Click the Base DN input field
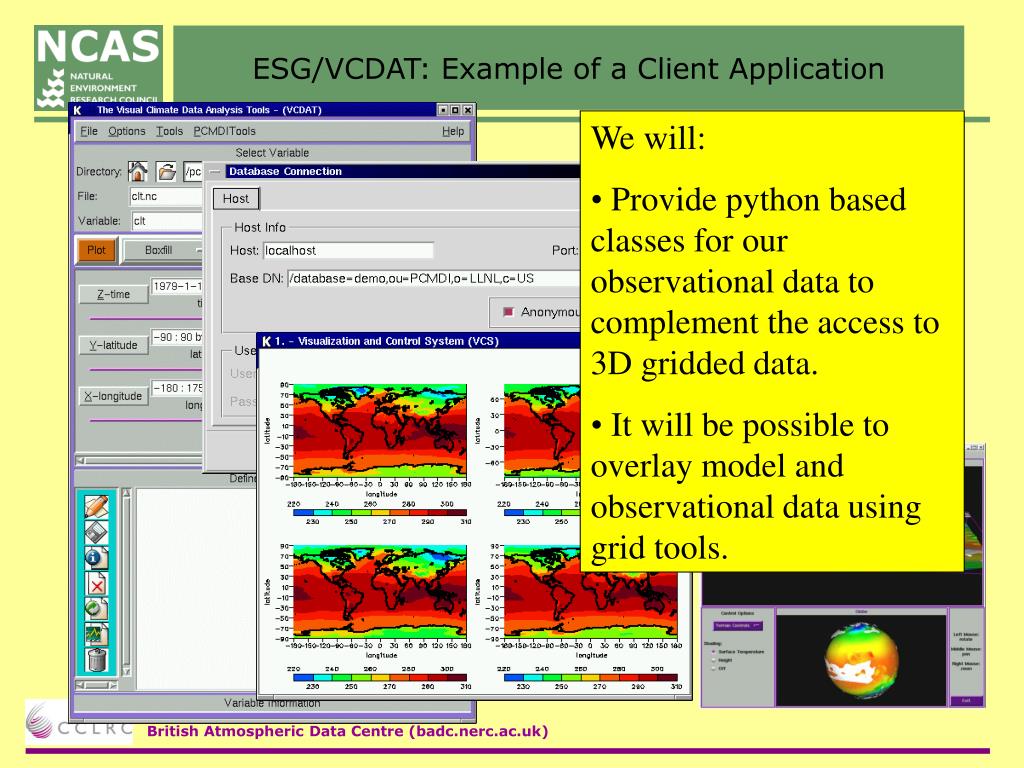This screenshot has width=1024, height=768. coord(433,278)
